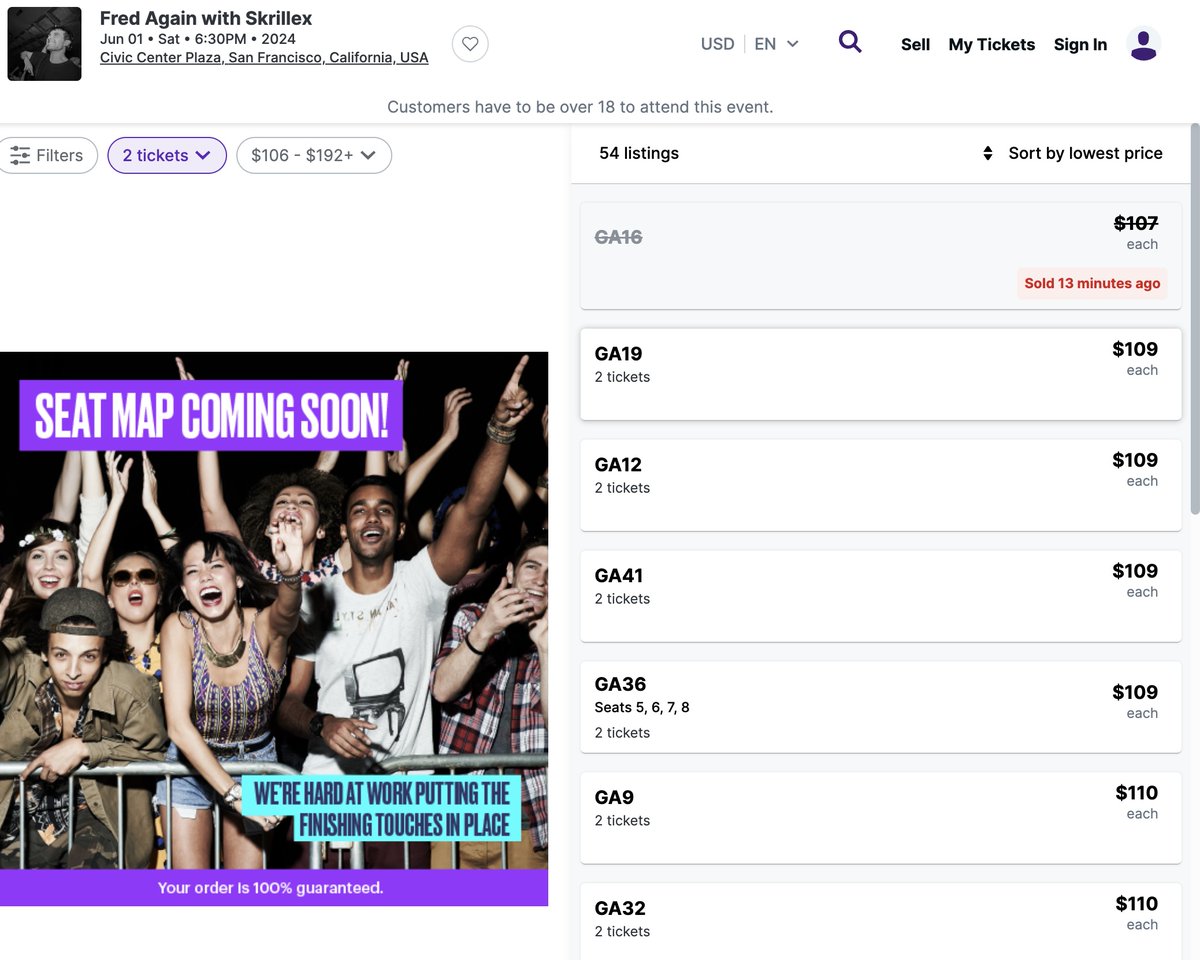Open the USD currency selector
The height and width of the screenshot is (960, 1200).
coord(717,44)
